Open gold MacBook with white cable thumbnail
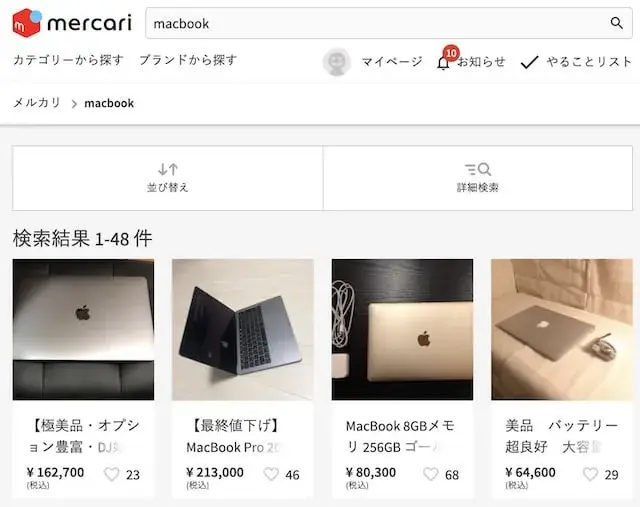The image size is (640, 507). 402,329
